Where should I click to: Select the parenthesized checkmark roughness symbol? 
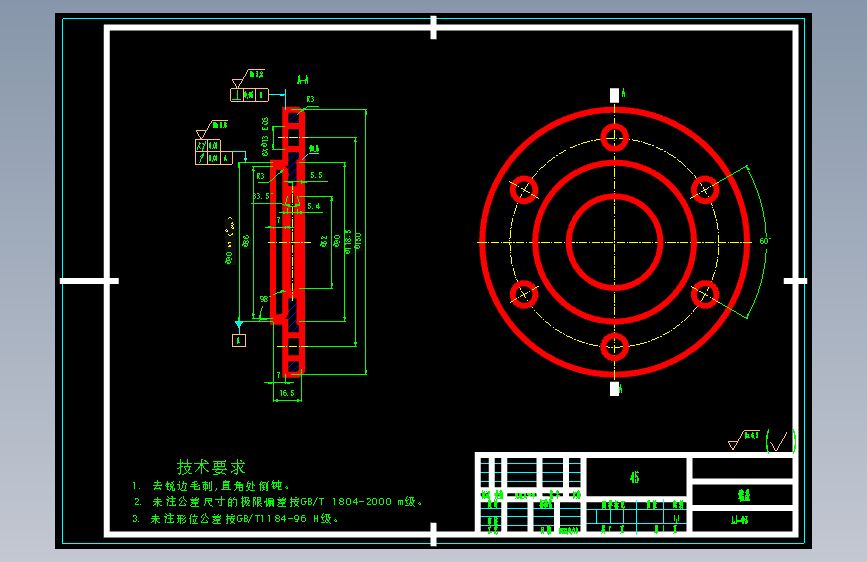[x=780, y=441]
